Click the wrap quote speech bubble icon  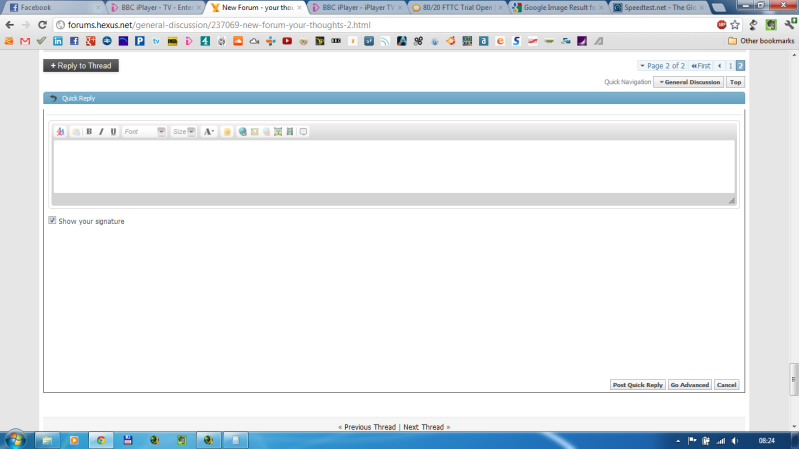pos(303,132)
